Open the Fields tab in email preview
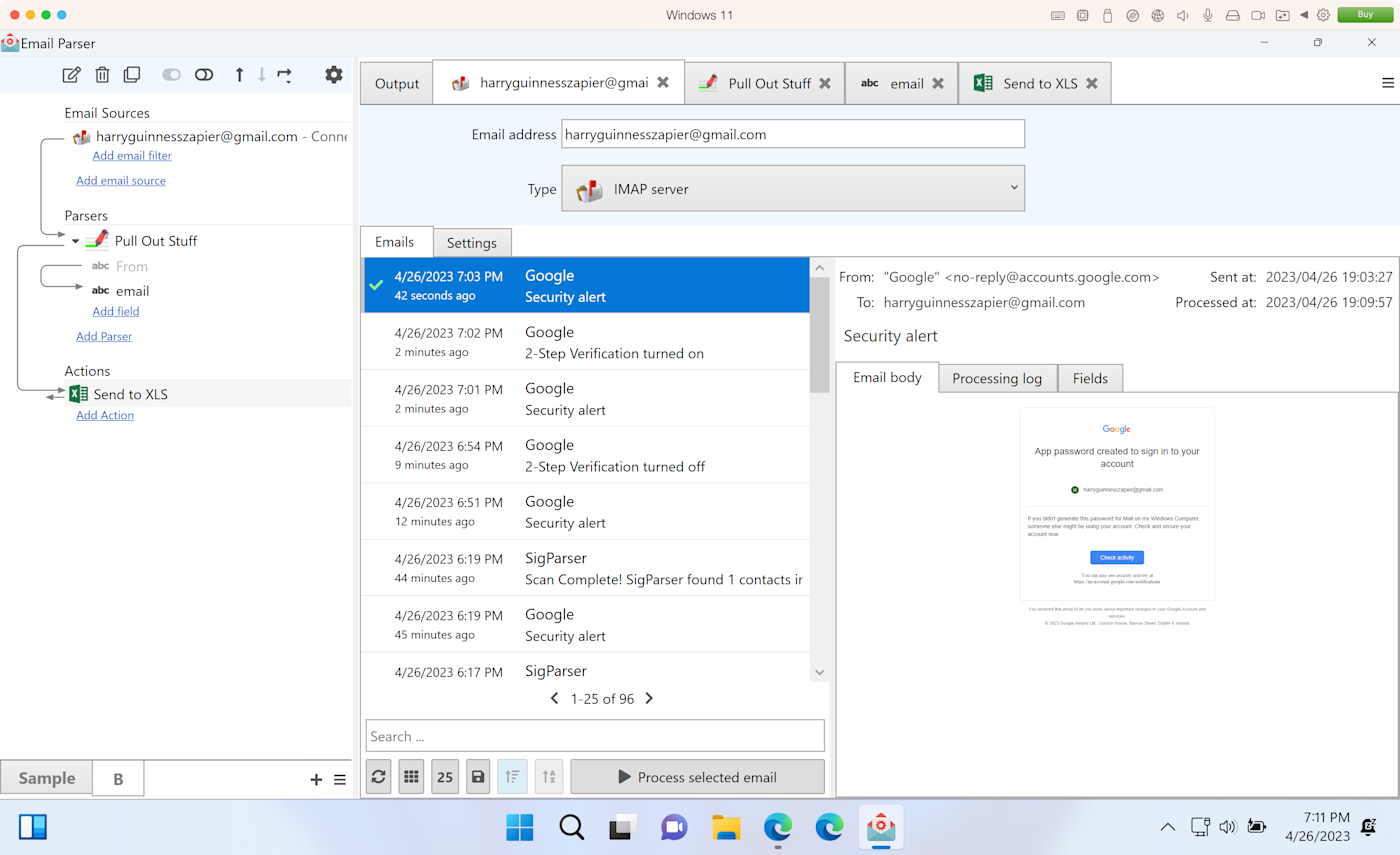The height and width of the screenshot is (855, 1400). coord(1090,379)
